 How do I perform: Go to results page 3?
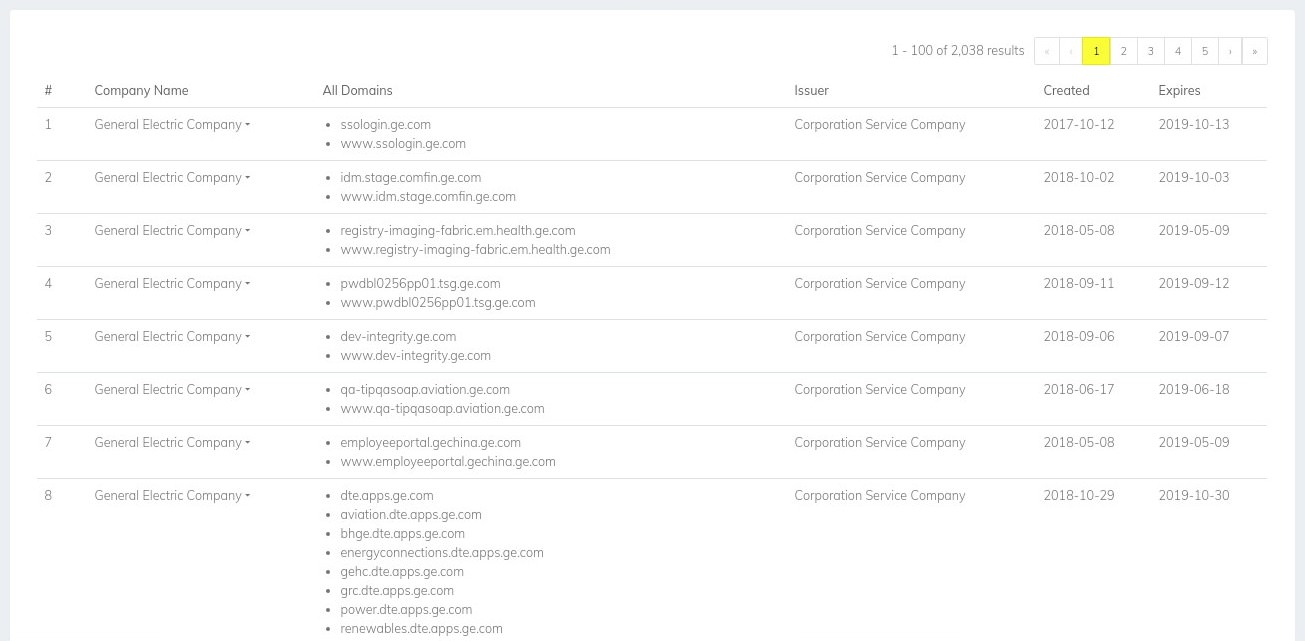pyautogui.click(x=1150, y=51)
